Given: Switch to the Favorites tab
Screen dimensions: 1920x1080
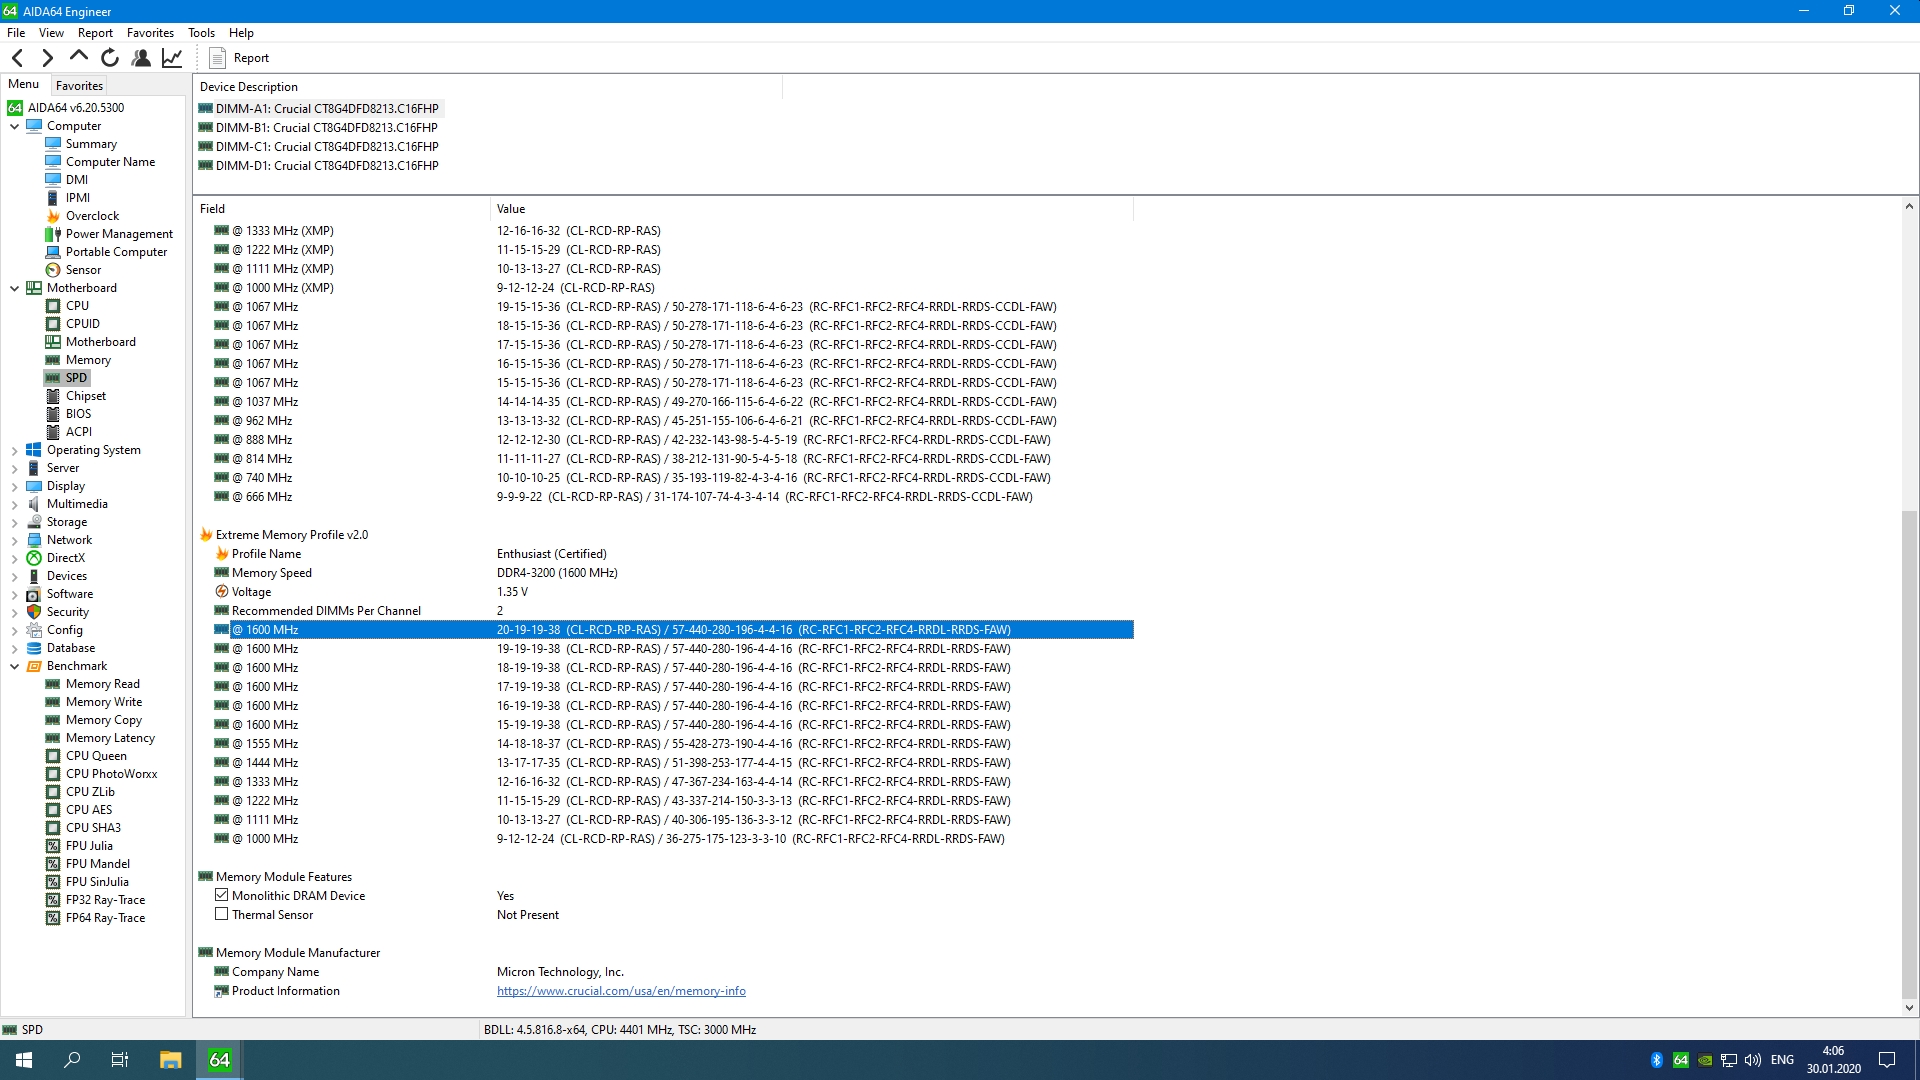Looking at the screenshot, I should (79, 86).
